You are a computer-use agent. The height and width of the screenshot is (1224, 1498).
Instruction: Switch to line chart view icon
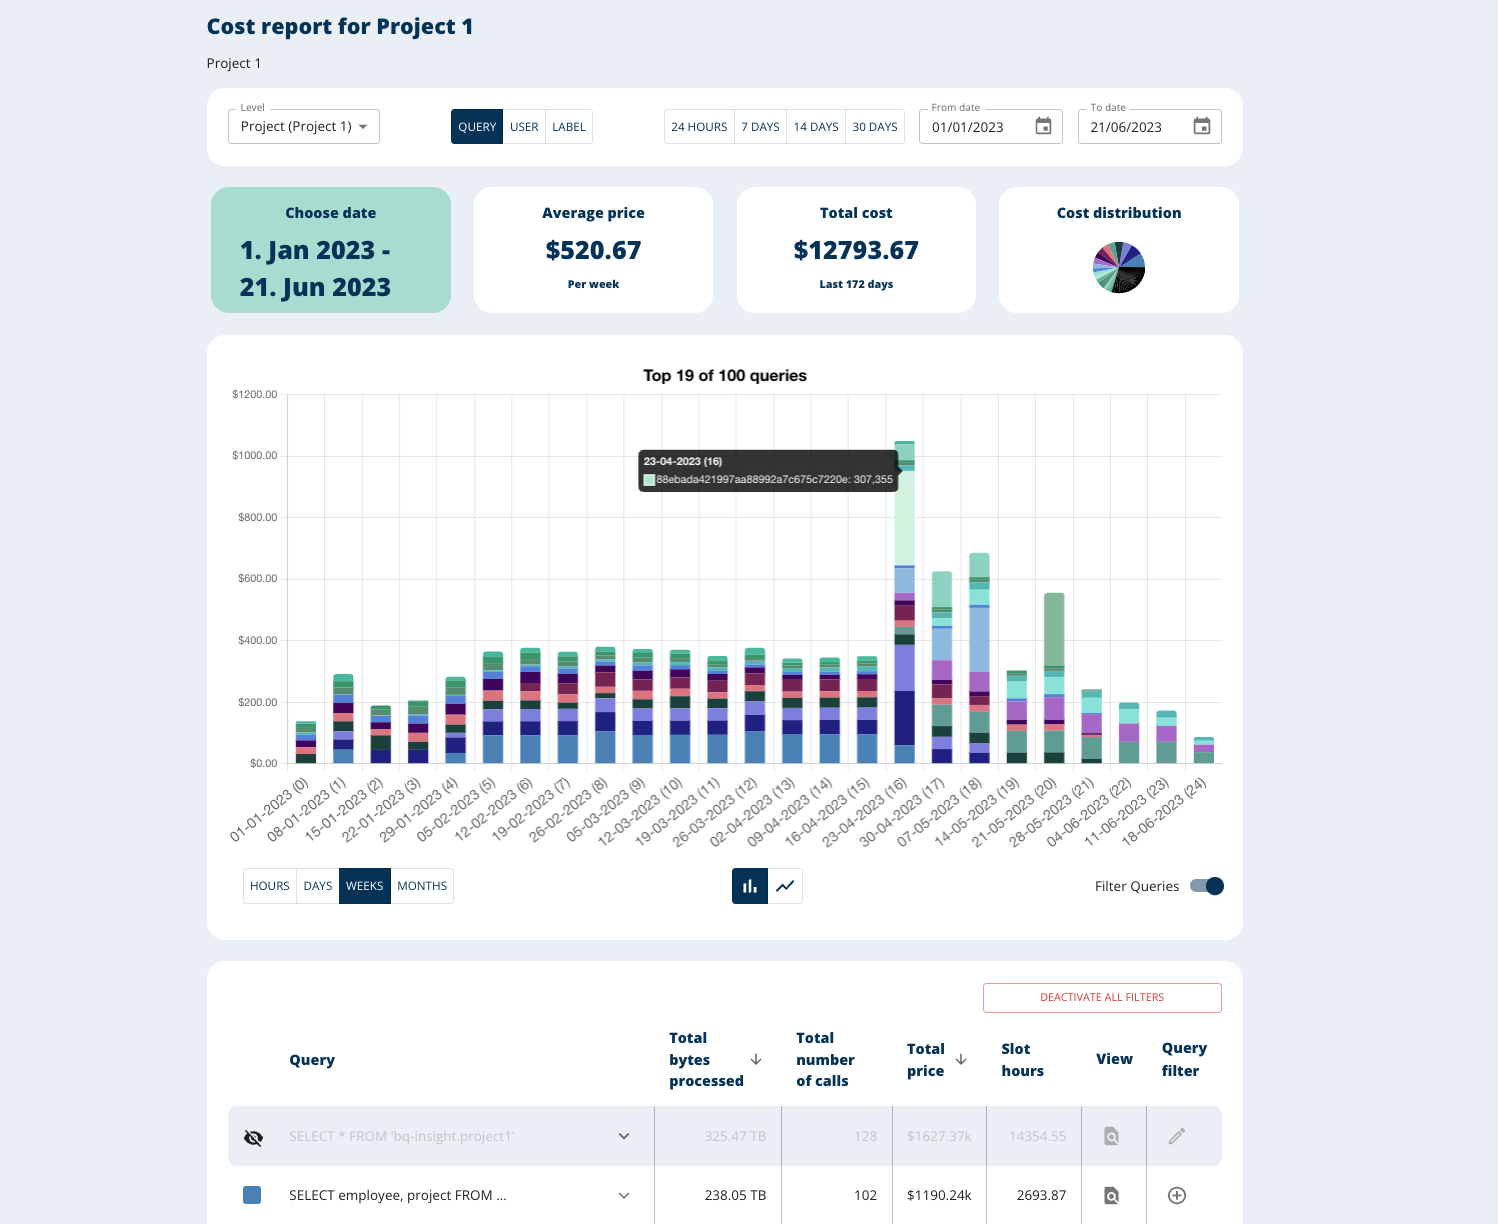click(x=786, y=886)
